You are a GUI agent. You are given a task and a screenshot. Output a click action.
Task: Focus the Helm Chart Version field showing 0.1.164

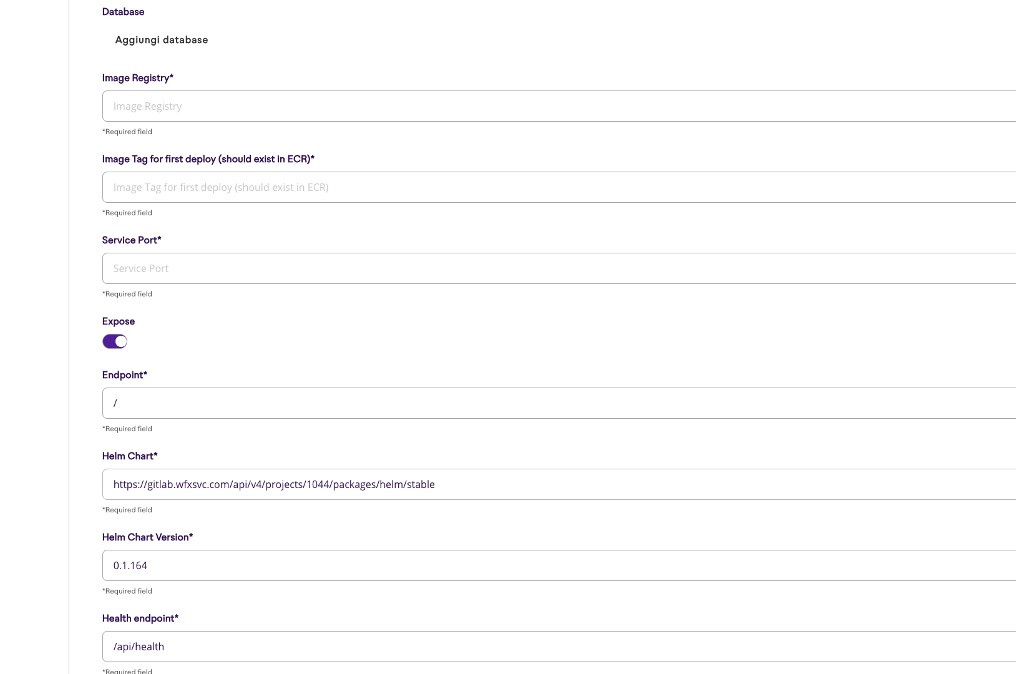400,565
